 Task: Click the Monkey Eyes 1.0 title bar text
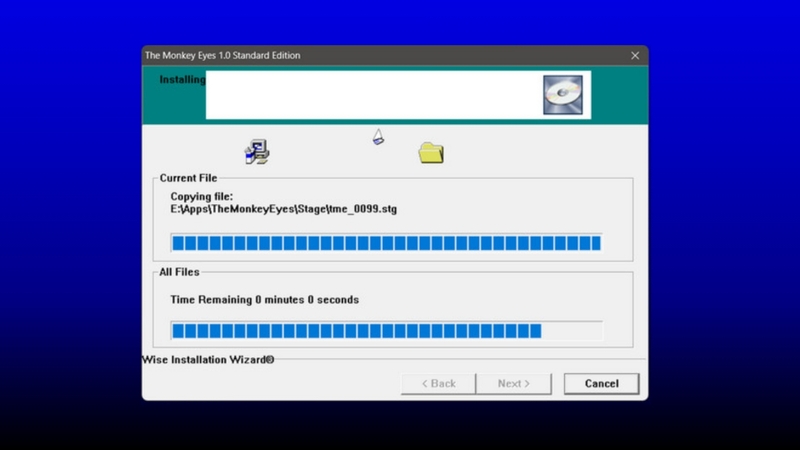(x=222, y=56)
